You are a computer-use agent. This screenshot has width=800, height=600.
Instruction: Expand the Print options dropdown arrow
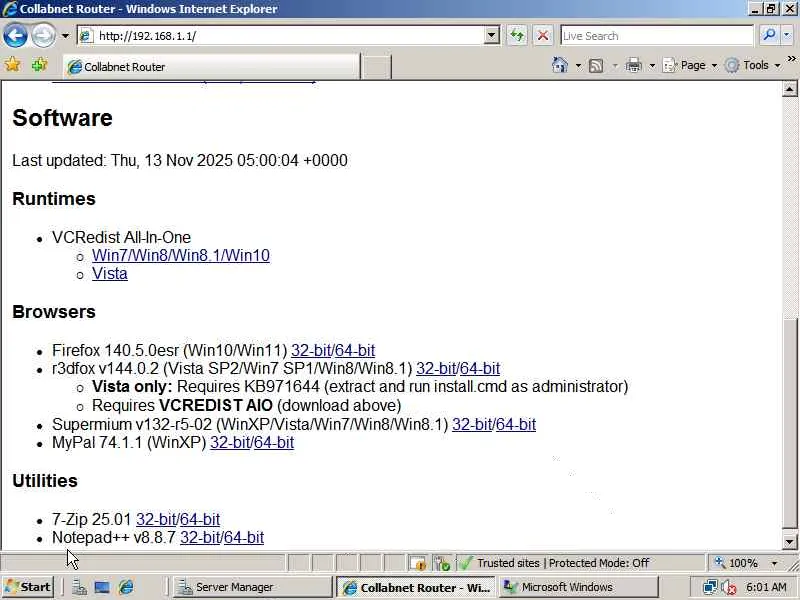tap(652, 65)
